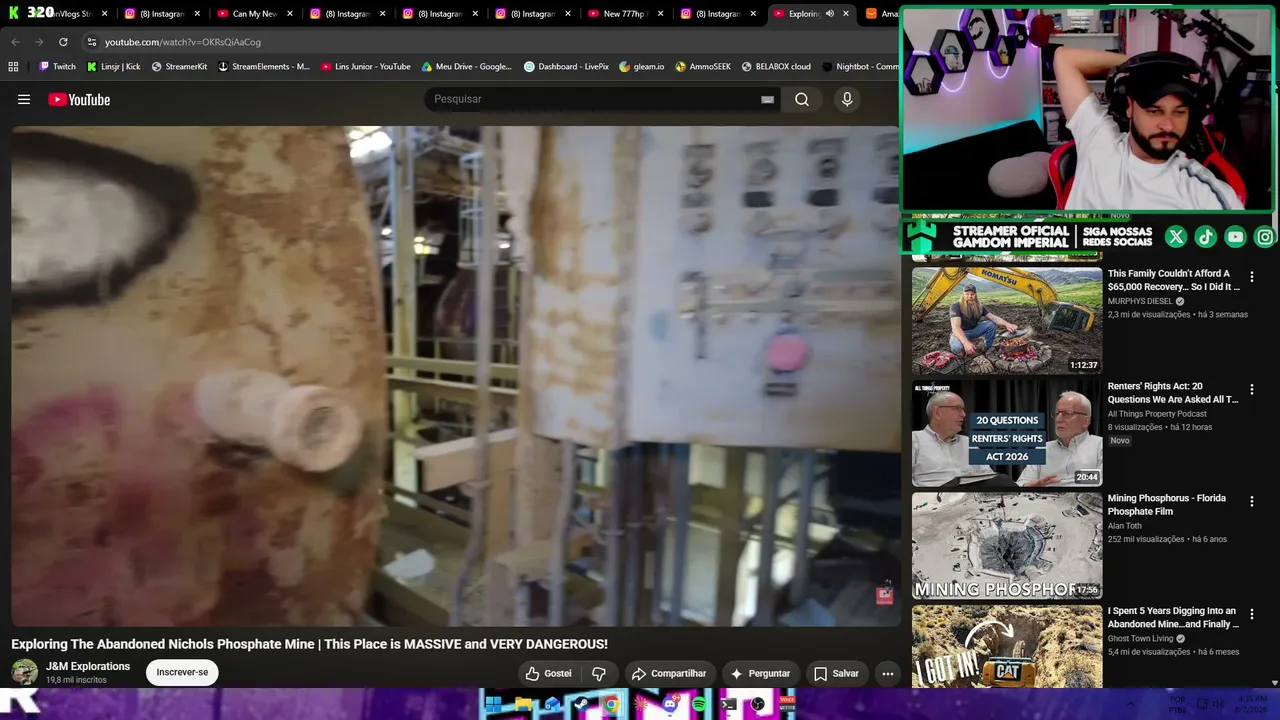Open the J&M Explorations channel name link
This screenshot has width=1280, height=720.
point(88,666)
